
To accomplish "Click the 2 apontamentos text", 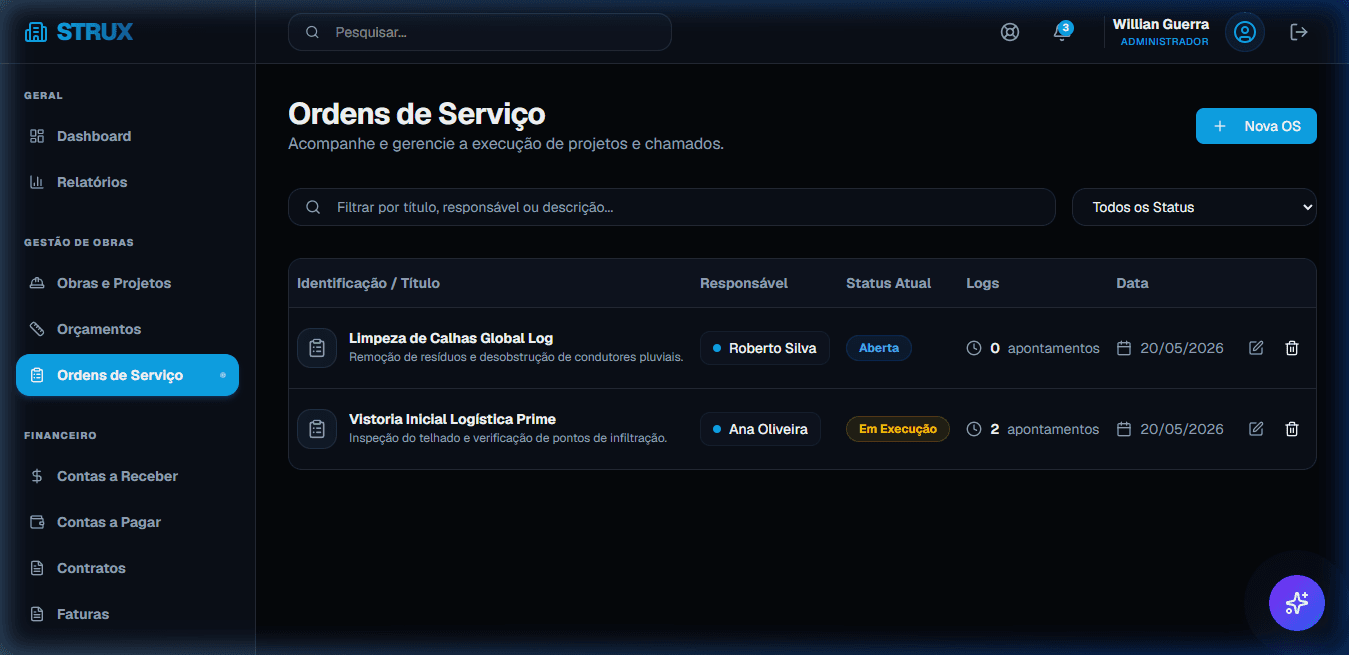I will click(1045, 429).
